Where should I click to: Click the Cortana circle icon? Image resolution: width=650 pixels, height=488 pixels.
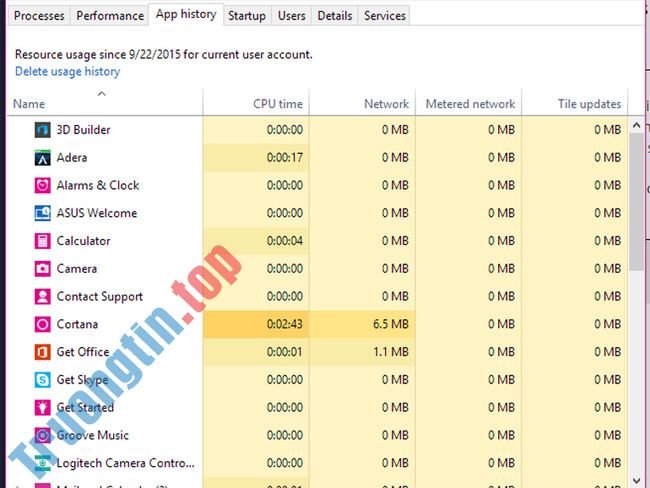pyautogui.click(x=42, y=324)
